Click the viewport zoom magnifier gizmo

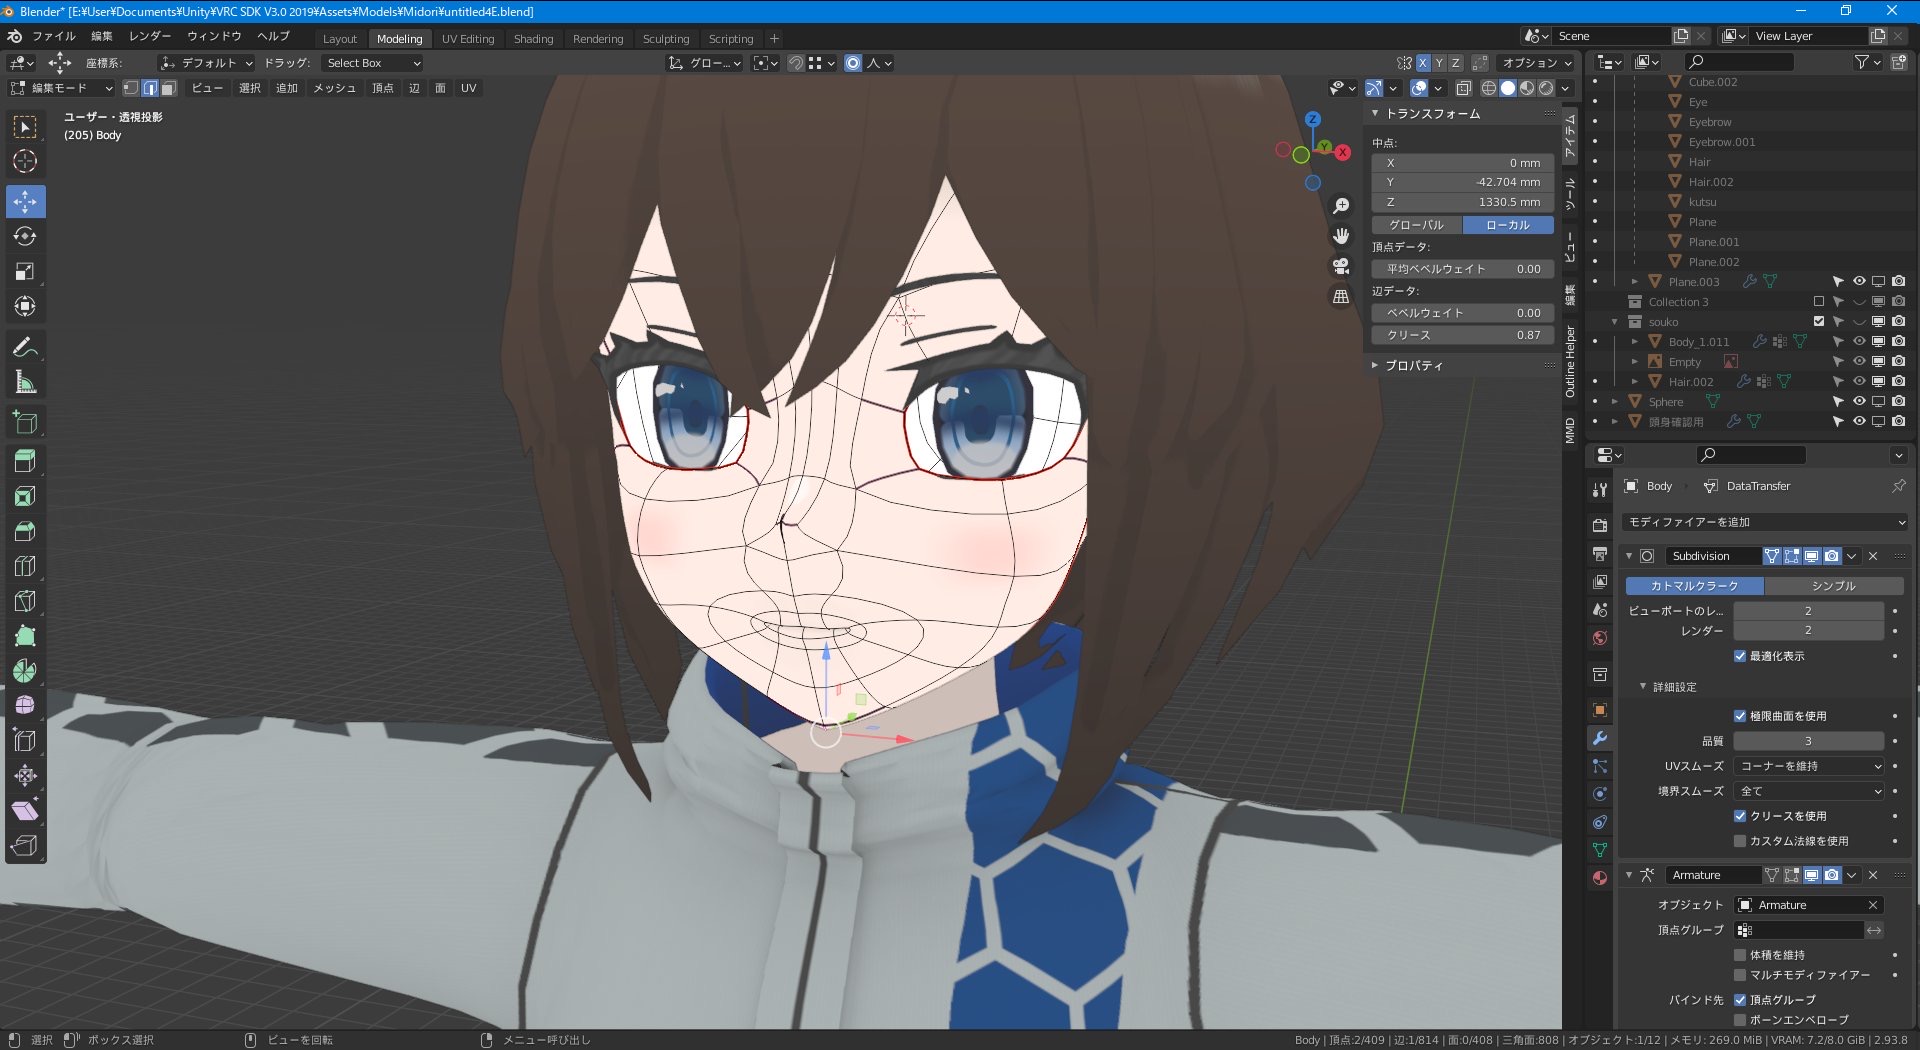(1341, 206)
